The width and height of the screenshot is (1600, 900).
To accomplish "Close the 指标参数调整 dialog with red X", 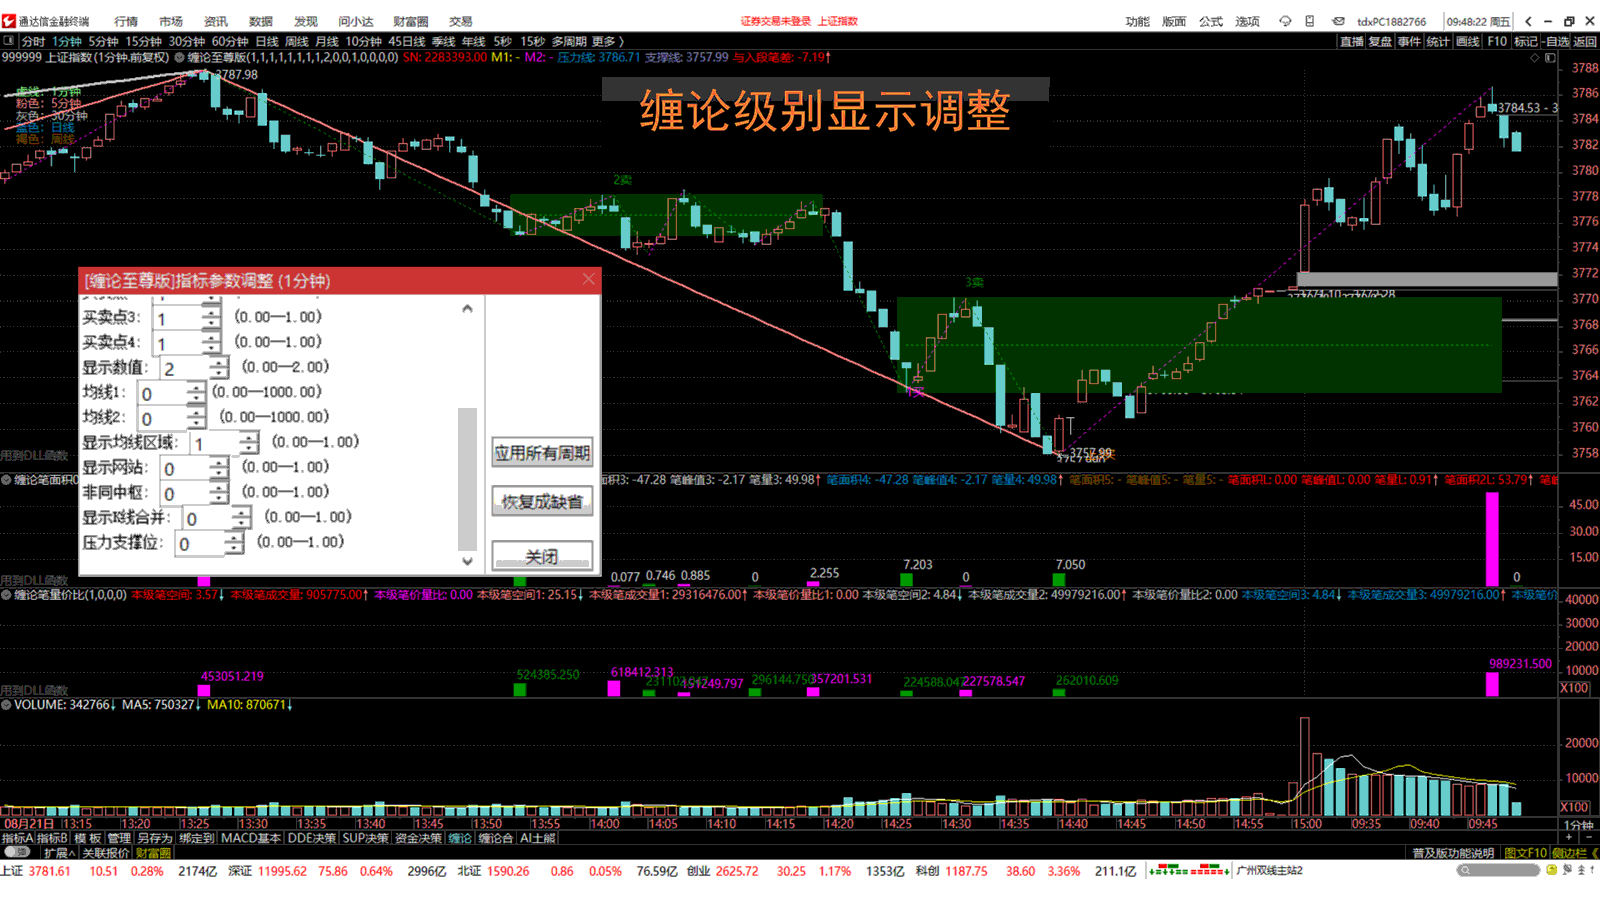I will [x=588, y=280].
